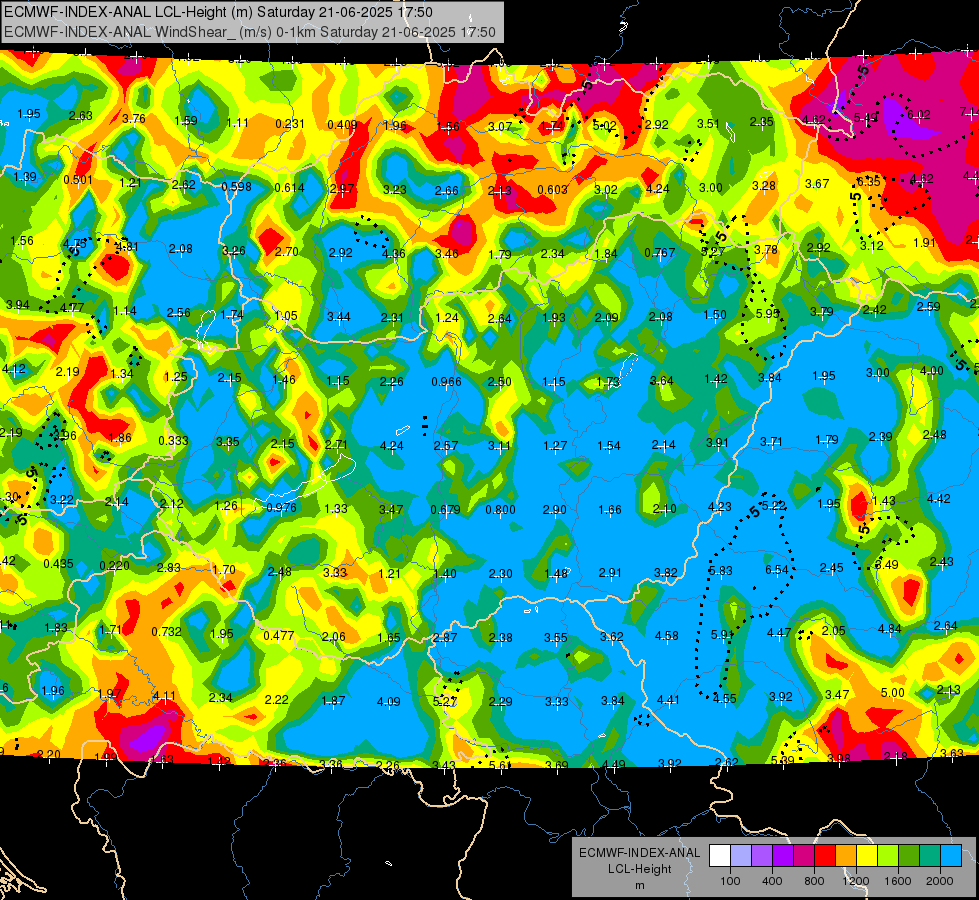The width and height of the screenshot is (979, 900).
Task: Click the 0.966 wind shear value
Action: point(446,382)
